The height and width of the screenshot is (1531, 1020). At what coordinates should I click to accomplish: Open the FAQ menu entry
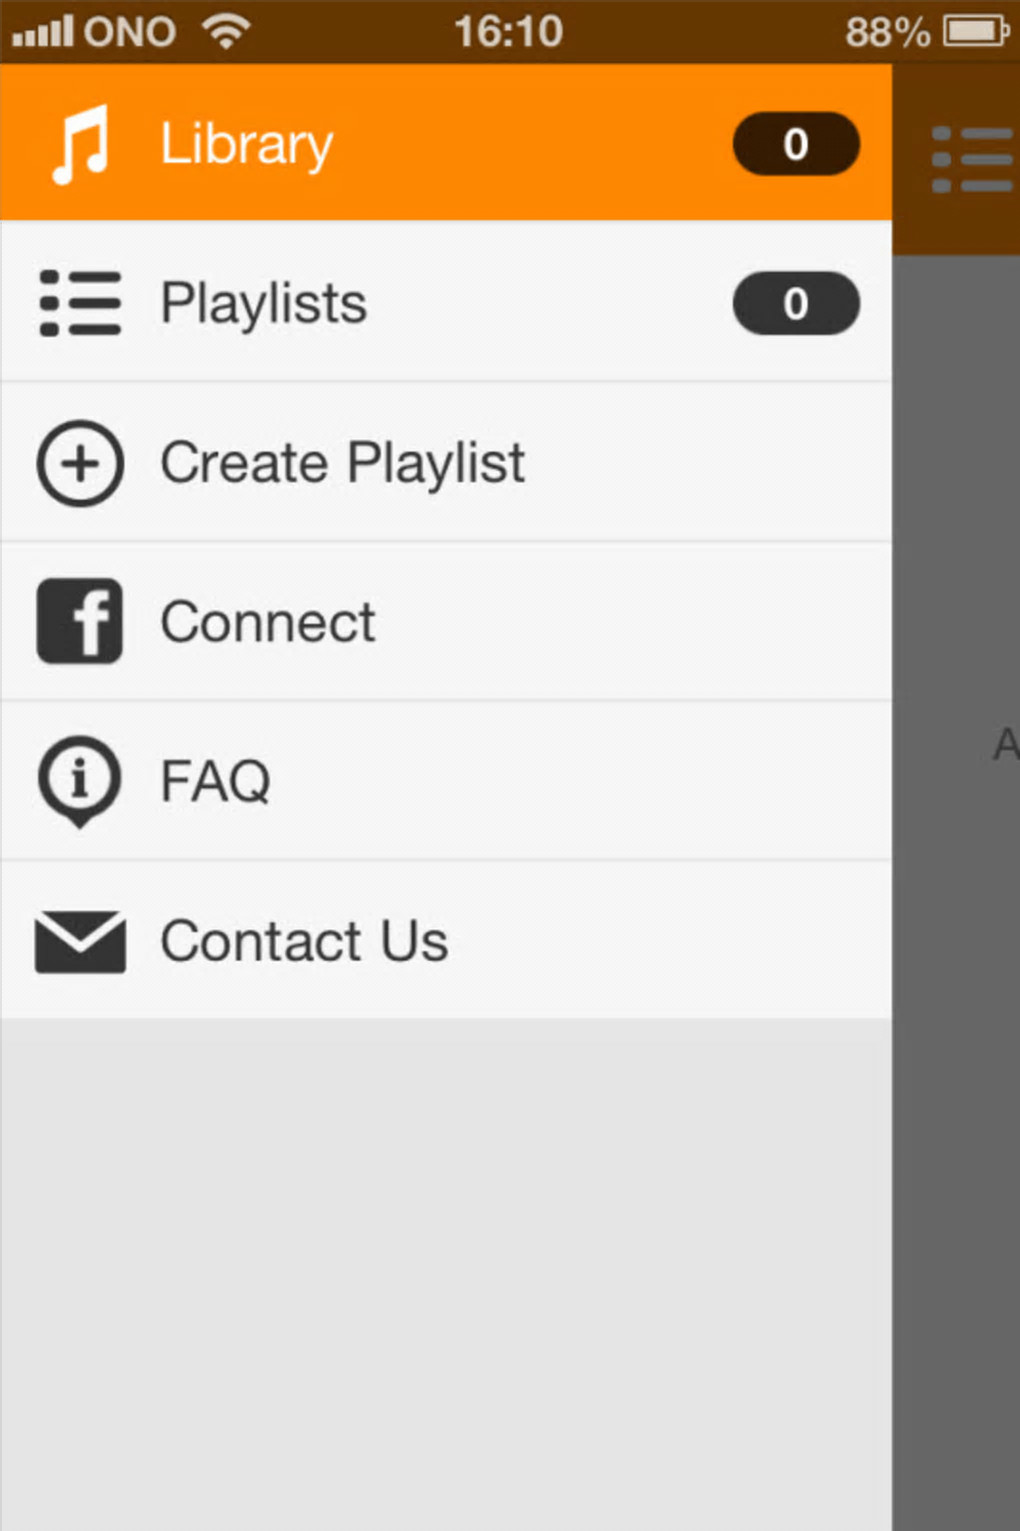tap(216, 781)
